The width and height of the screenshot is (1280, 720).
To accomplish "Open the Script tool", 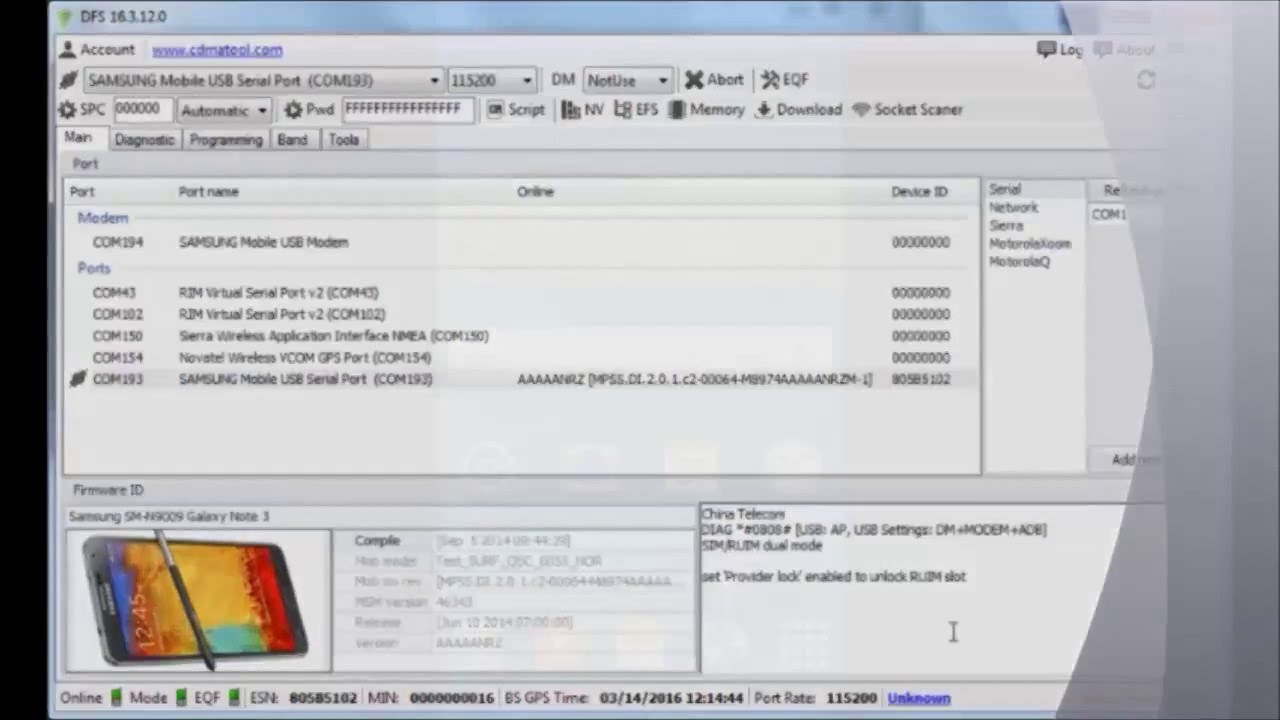I will click(x=515, y=110).
